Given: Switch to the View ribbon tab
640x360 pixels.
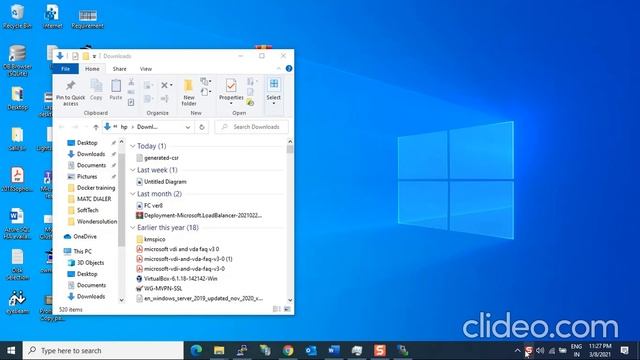Looking at the screenshot, I should tap(146, 69).
